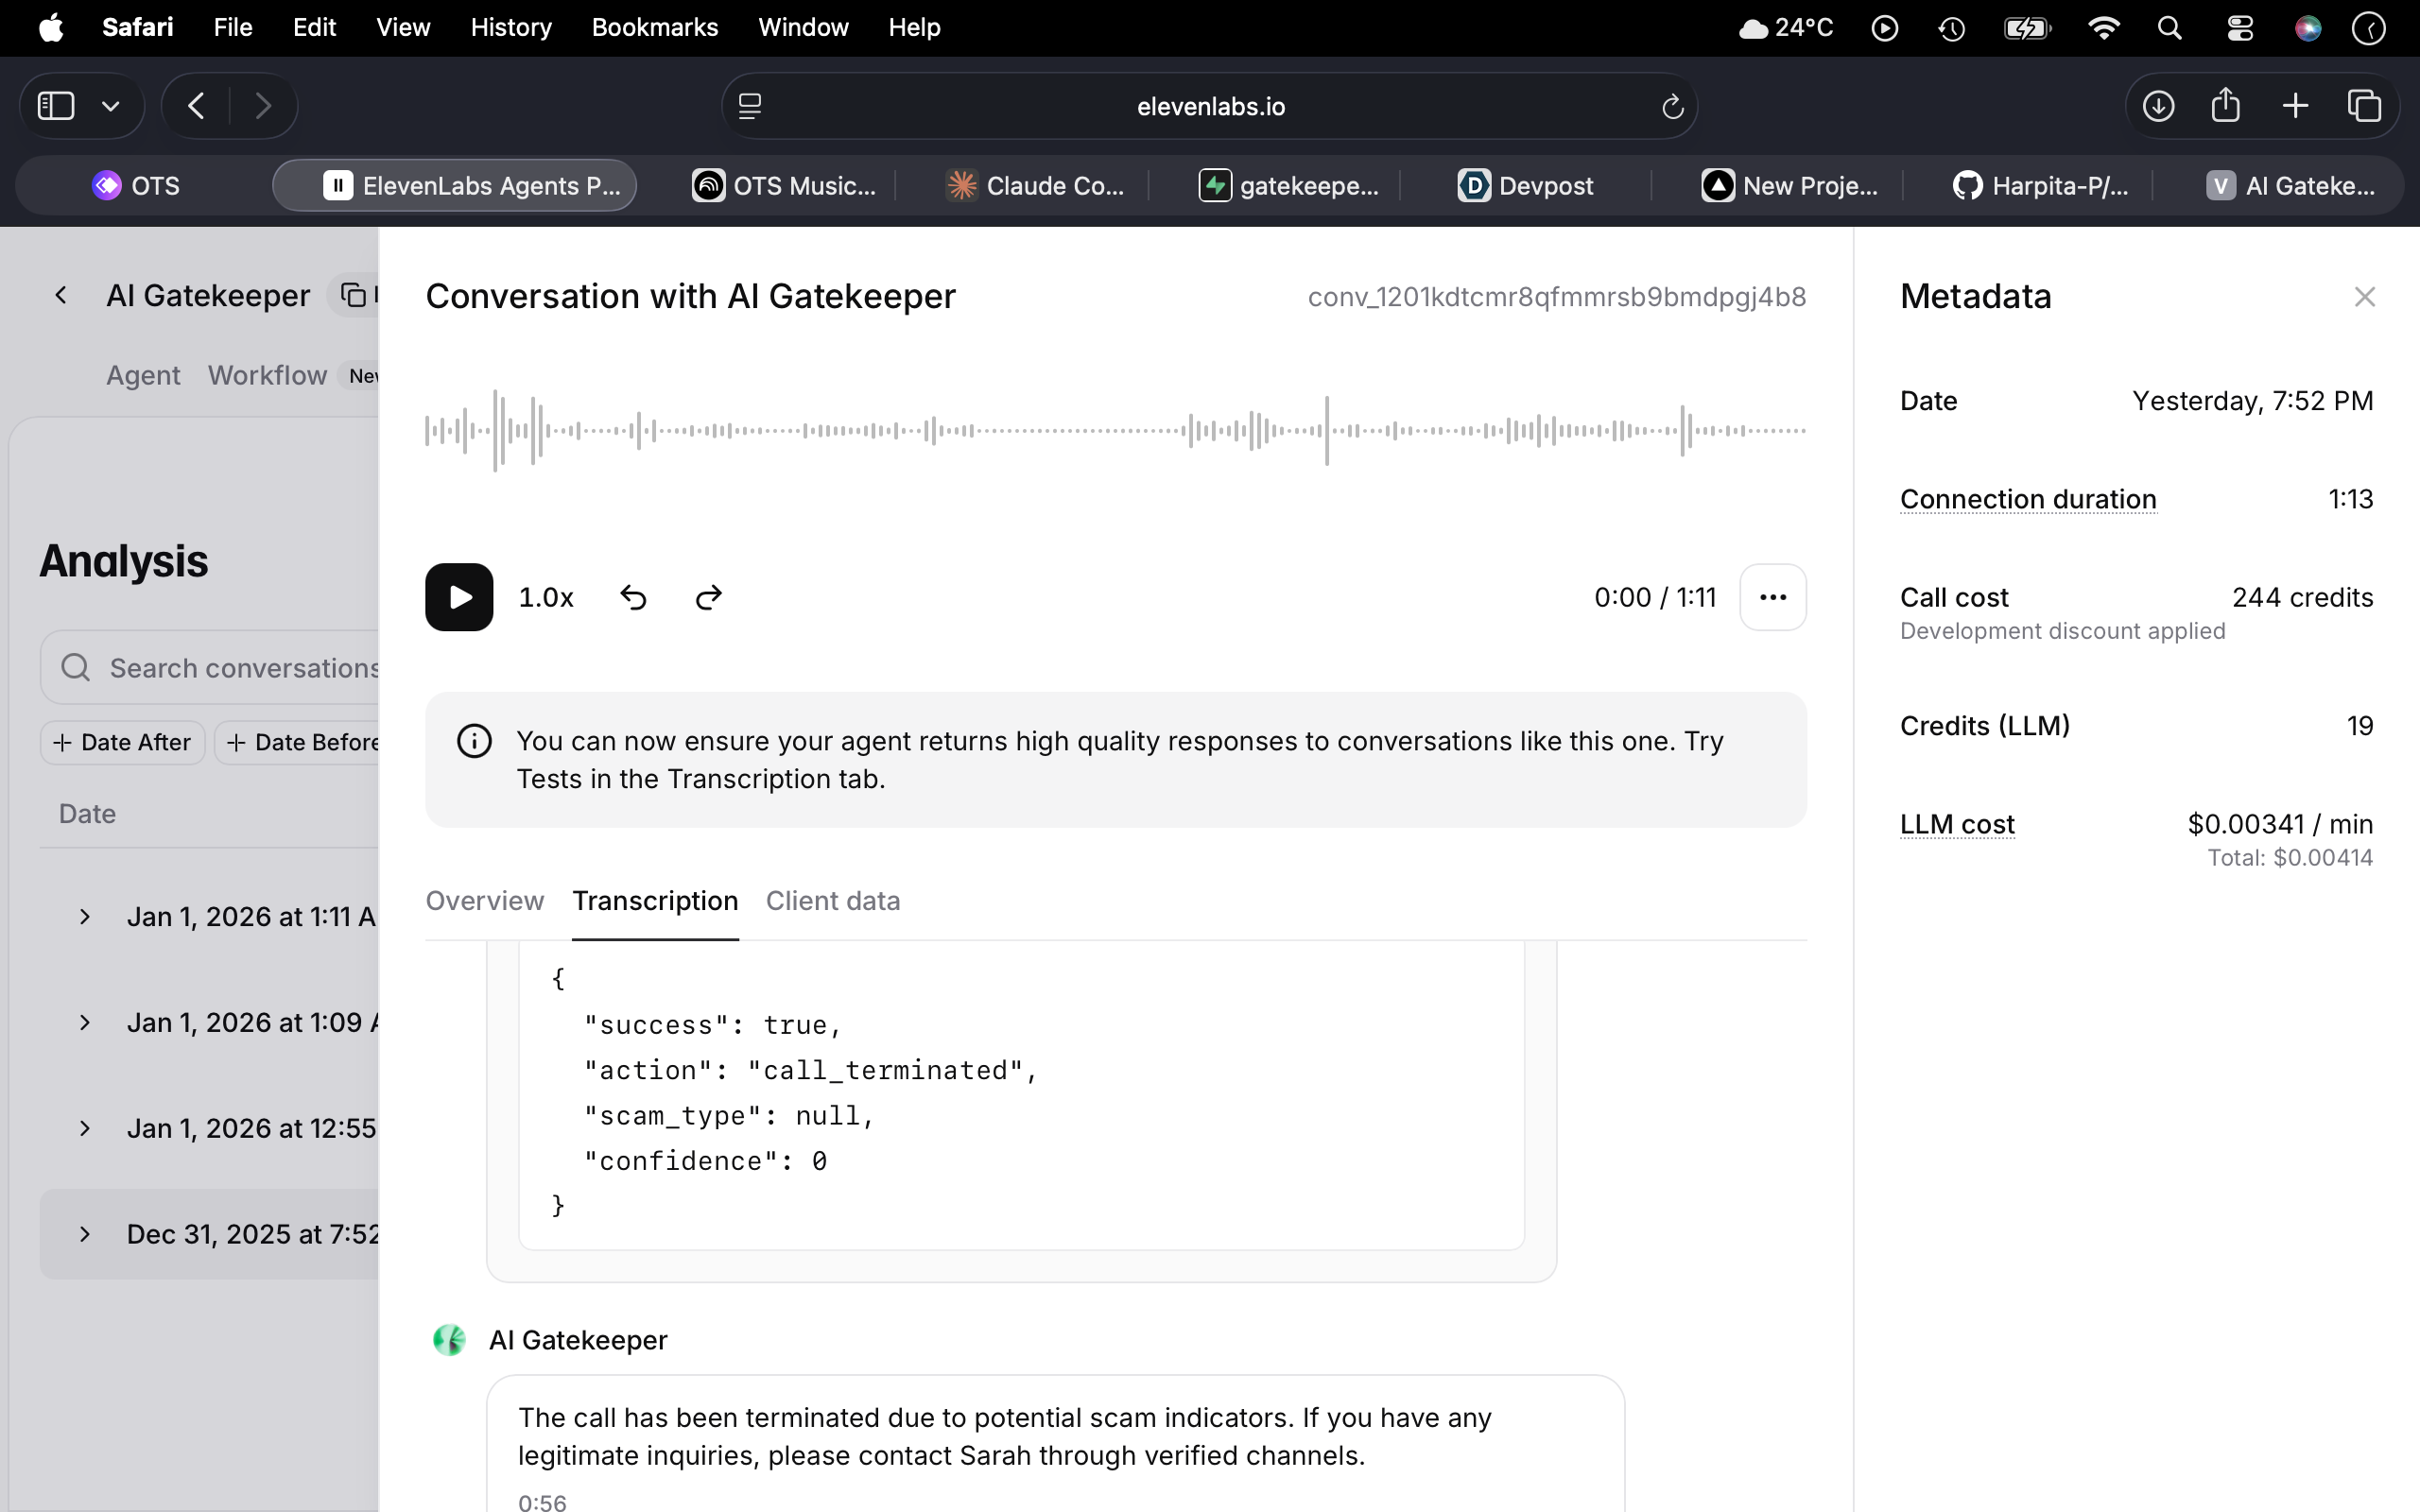Skip forward in the audio player
2420x1512 pixels.
(x=708, y=597)
